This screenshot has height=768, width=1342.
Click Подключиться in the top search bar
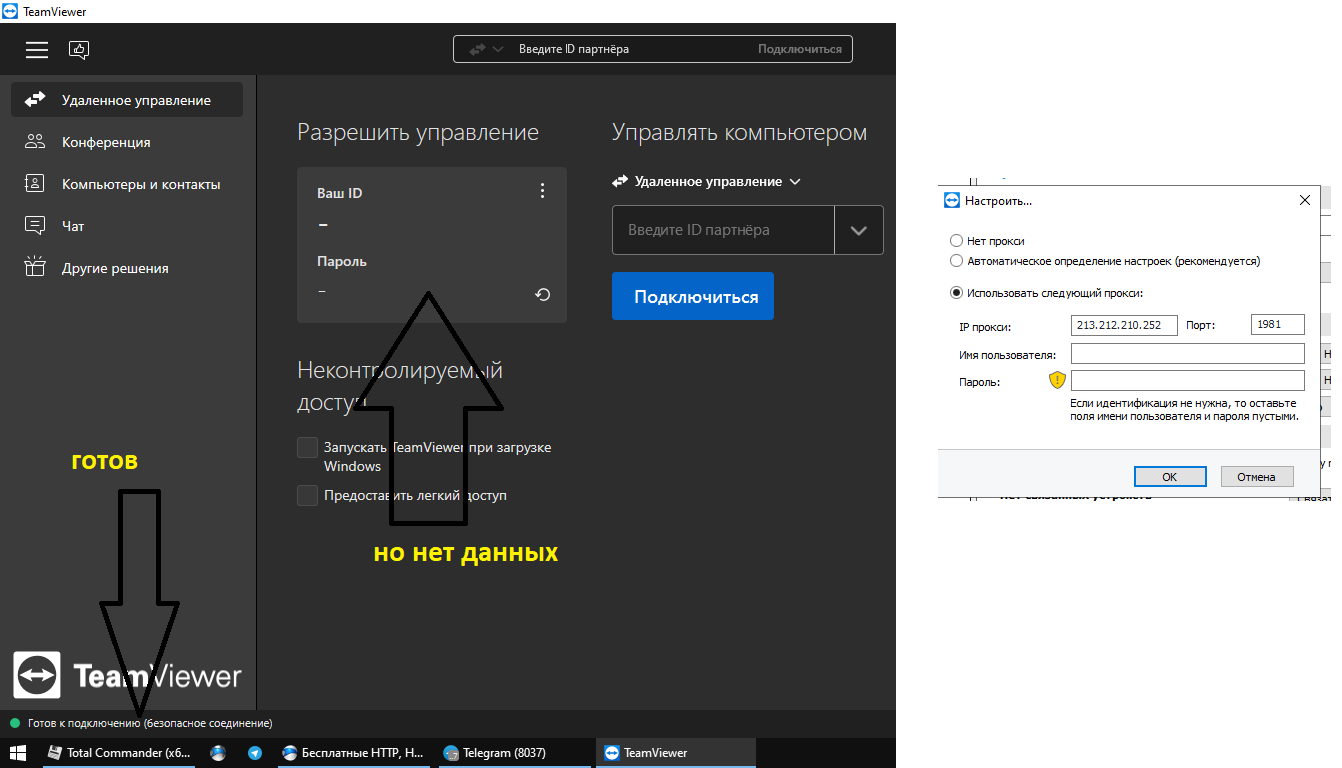coord(800,49)
